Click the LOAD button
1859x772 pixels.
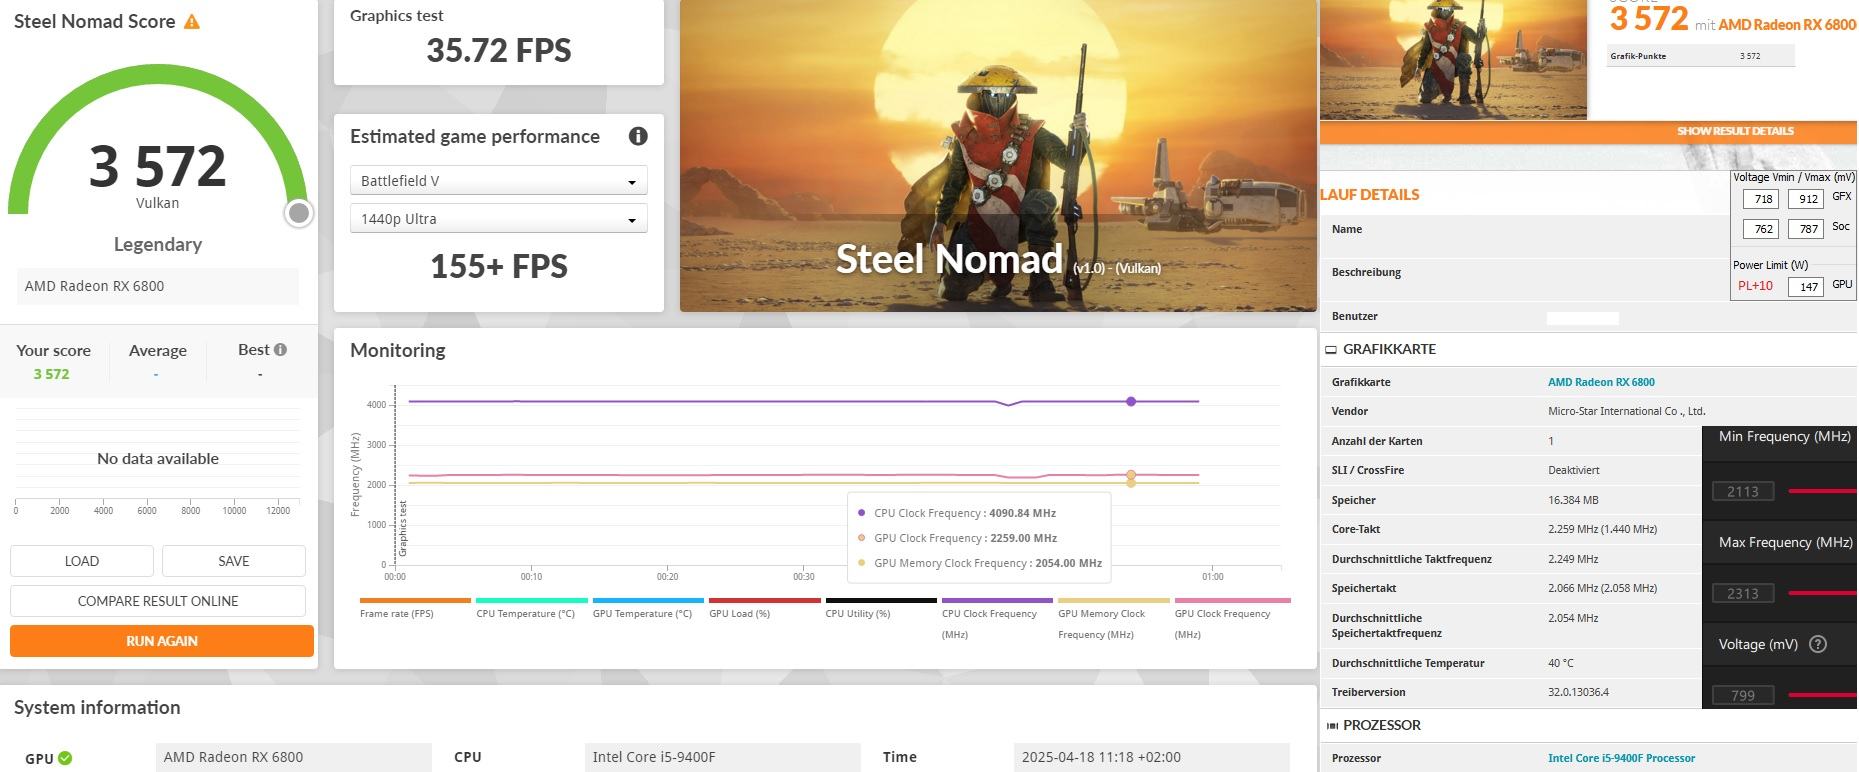pos(82,561)
